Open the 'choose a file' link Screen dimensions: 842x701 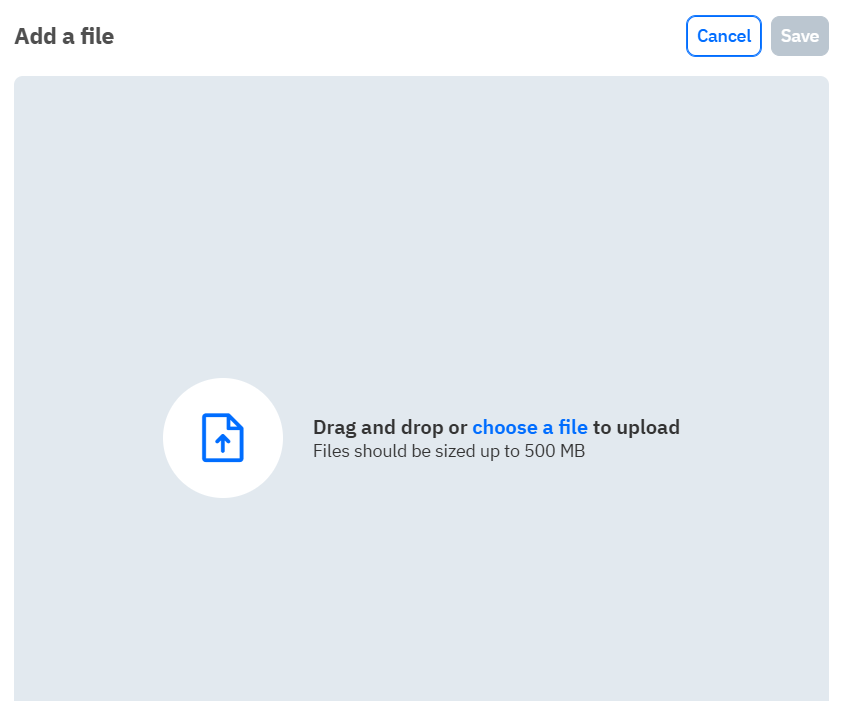point(529,428)
